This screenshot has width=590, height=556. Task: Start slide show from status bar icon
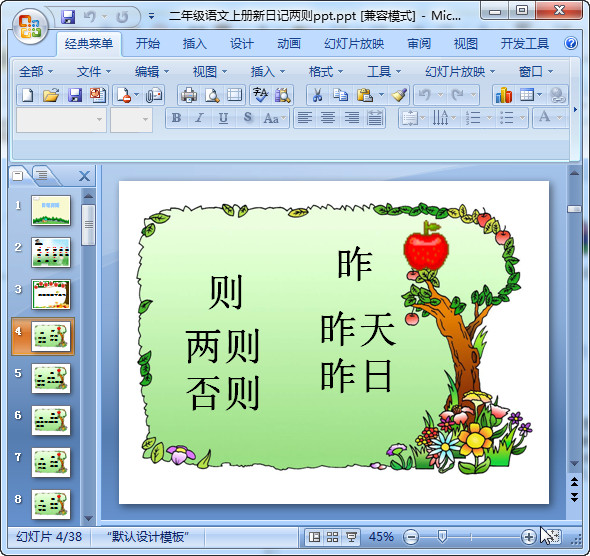pyautogui.click(x=351, y=537)
